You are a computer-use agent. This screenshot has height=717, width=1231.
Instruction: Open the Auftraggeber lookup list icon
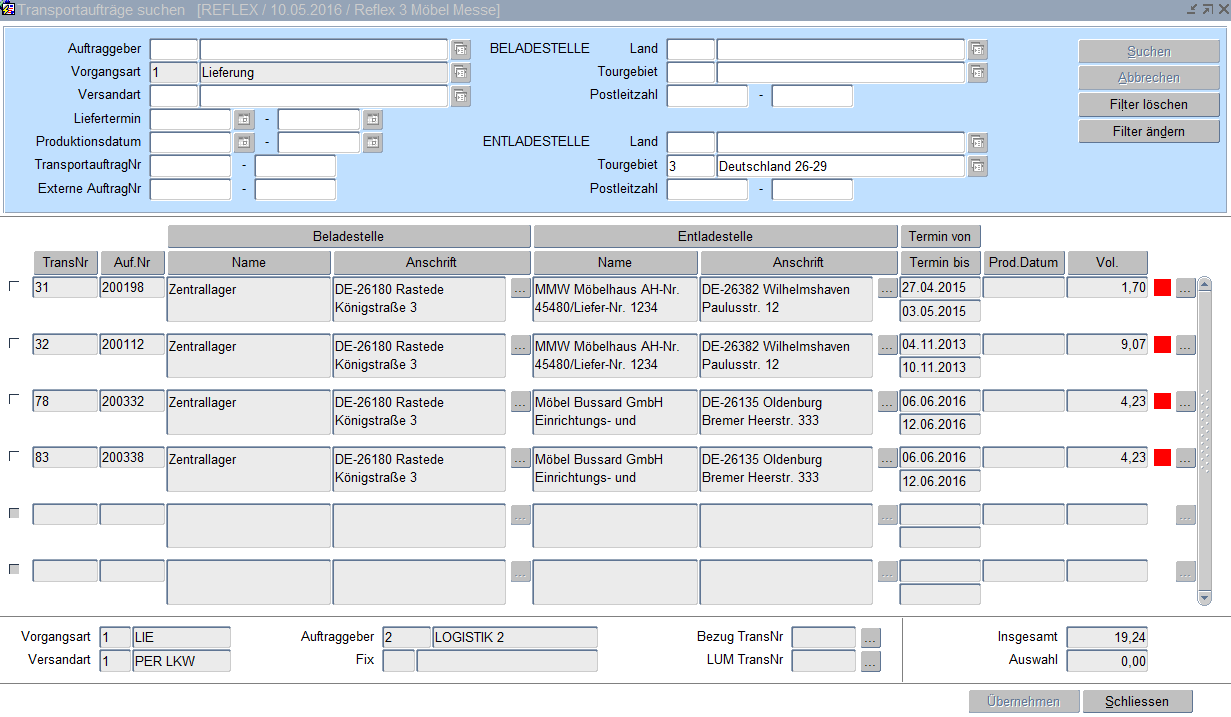(x=460, y=49)
